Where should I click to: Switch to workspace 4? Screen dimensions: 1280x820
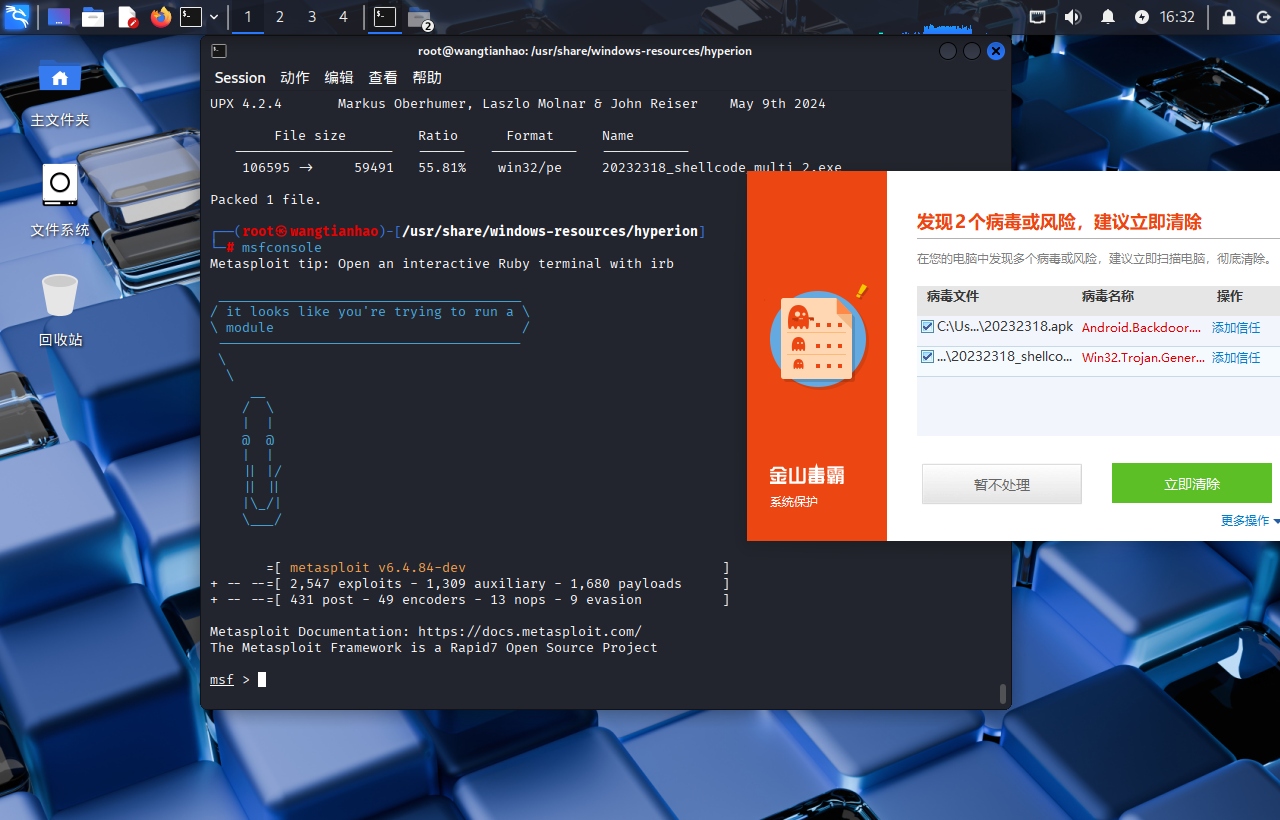click(x=344, y=17)
